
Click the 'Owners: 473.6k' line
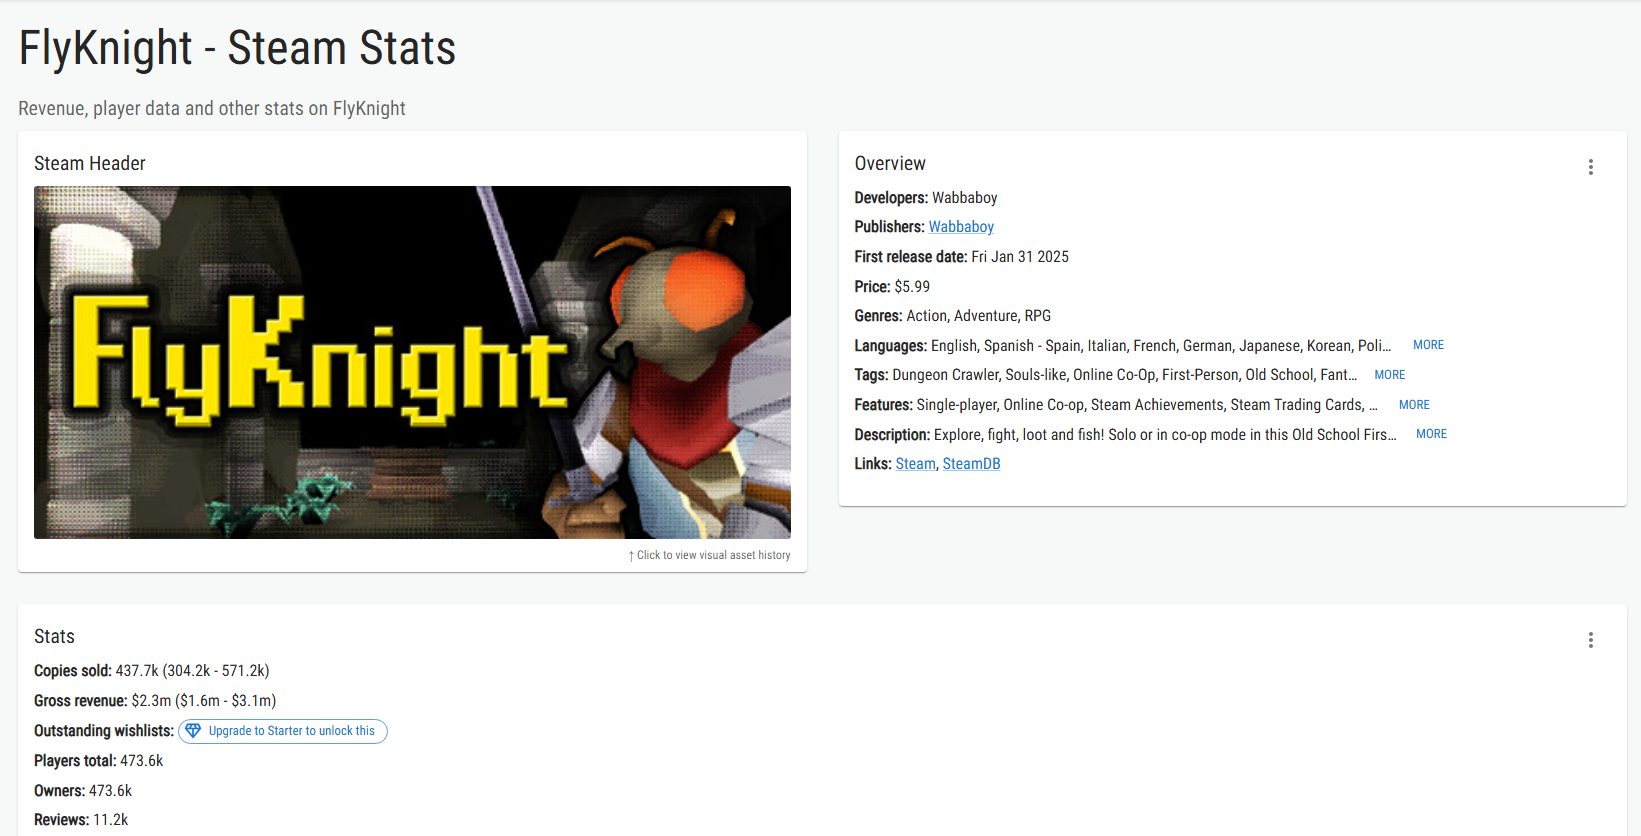[x=83, y=791]
